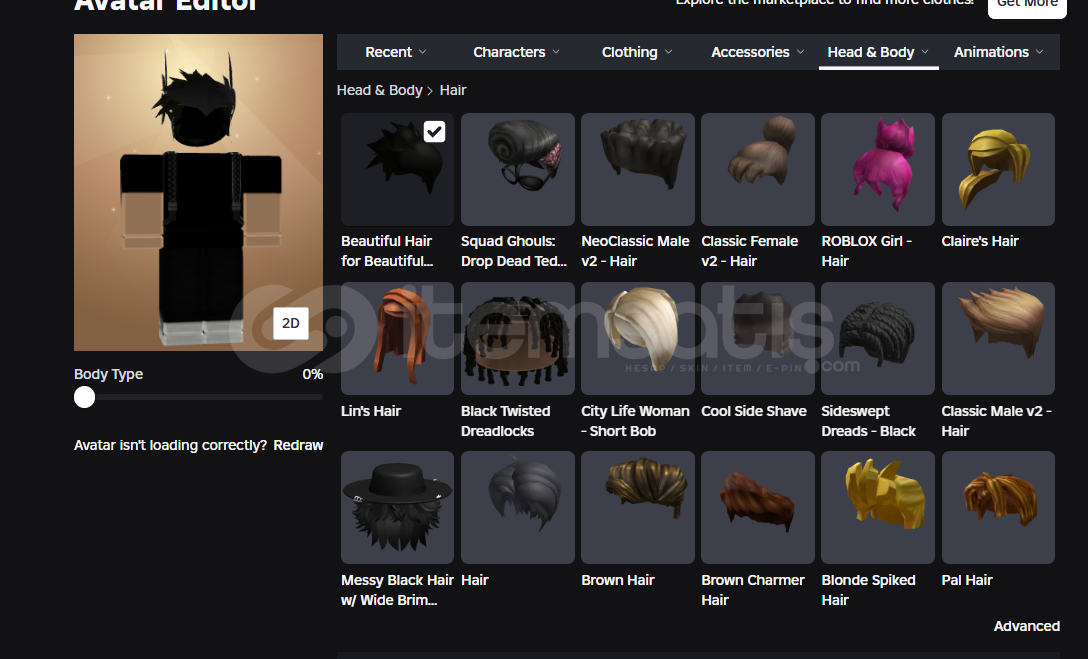Click the Classic Male v2 - Hair label
1088x659 pixels.
[x=996, y=421]
